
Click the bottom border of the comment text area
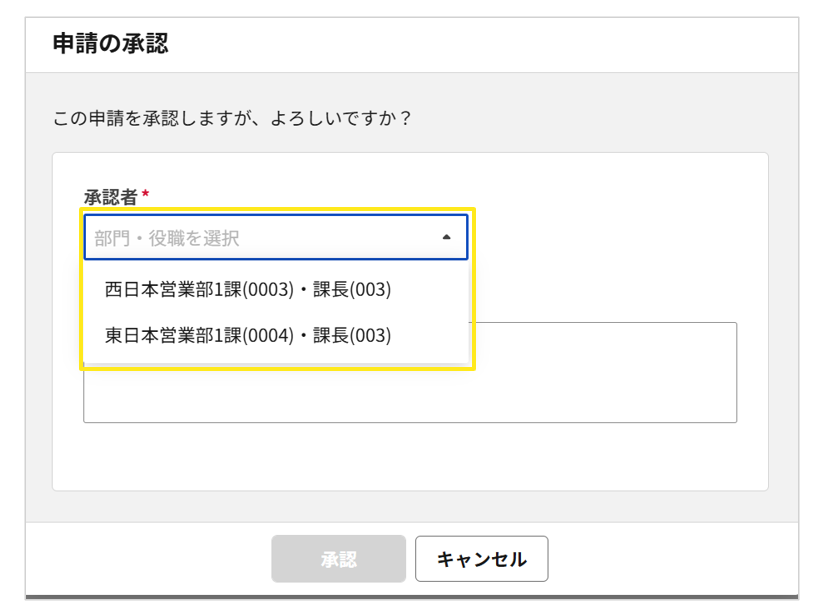tap(410, 422)
